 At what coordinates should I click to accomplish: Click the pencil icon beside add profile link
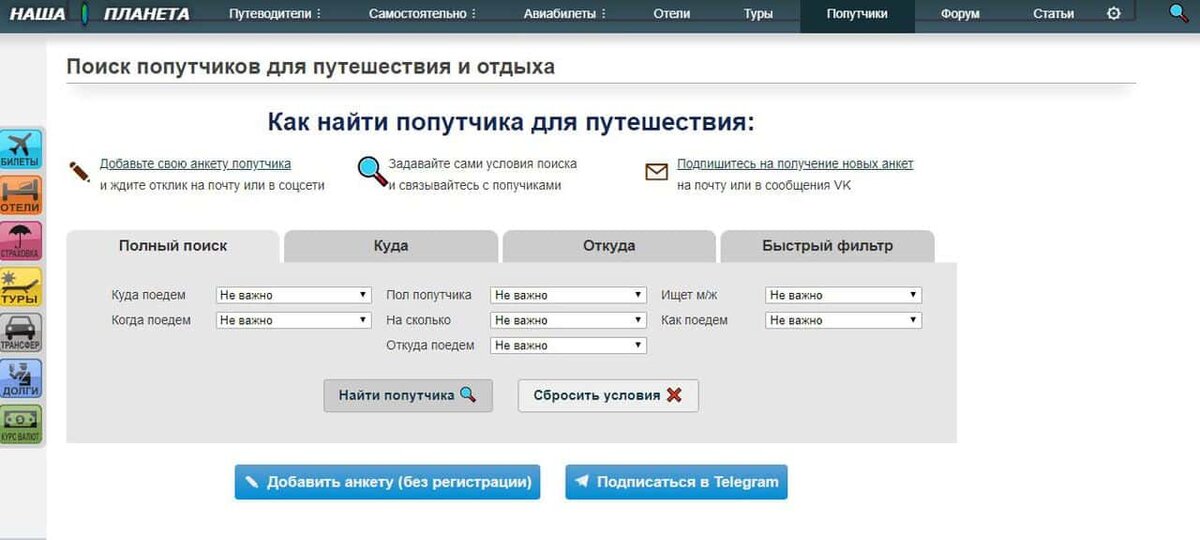80,172
